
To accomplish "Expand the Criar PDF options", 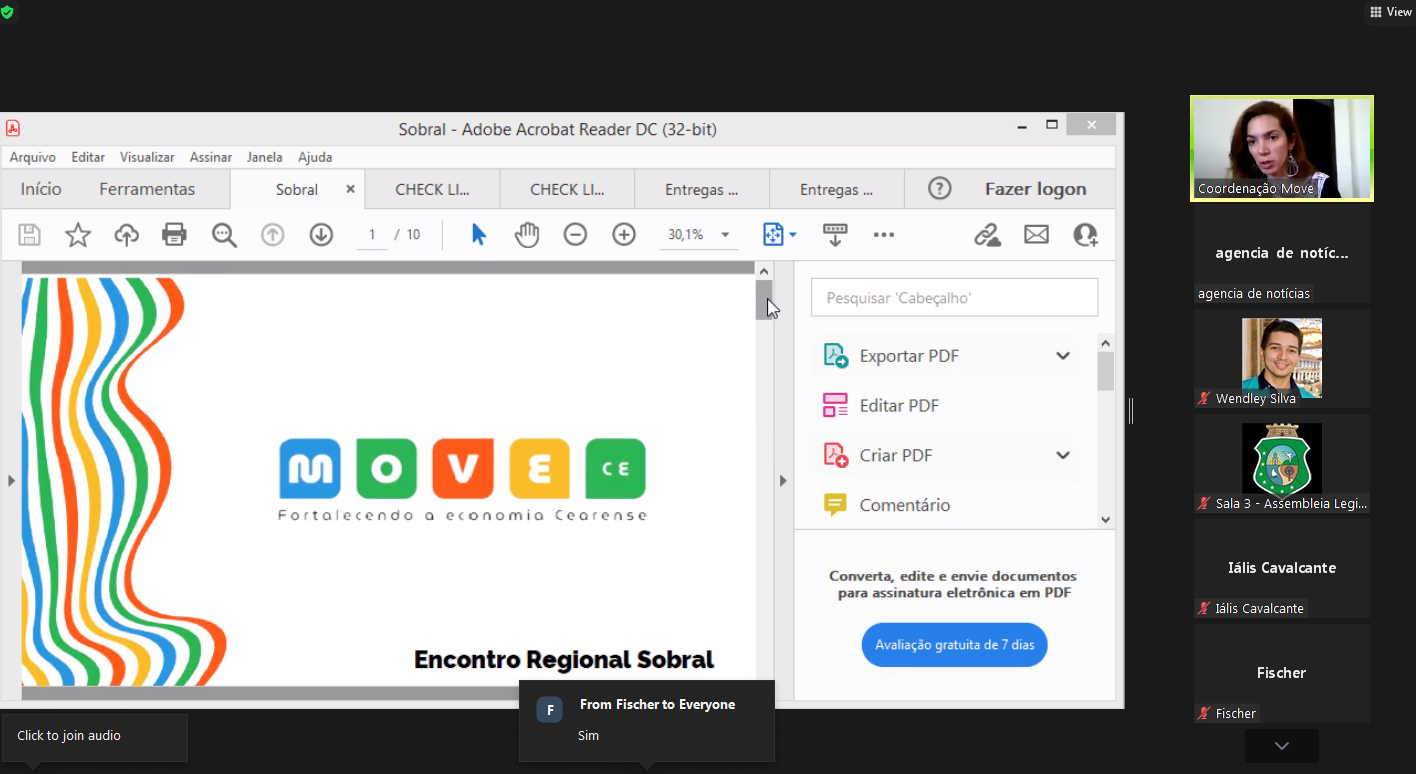I will point(1062,455).
